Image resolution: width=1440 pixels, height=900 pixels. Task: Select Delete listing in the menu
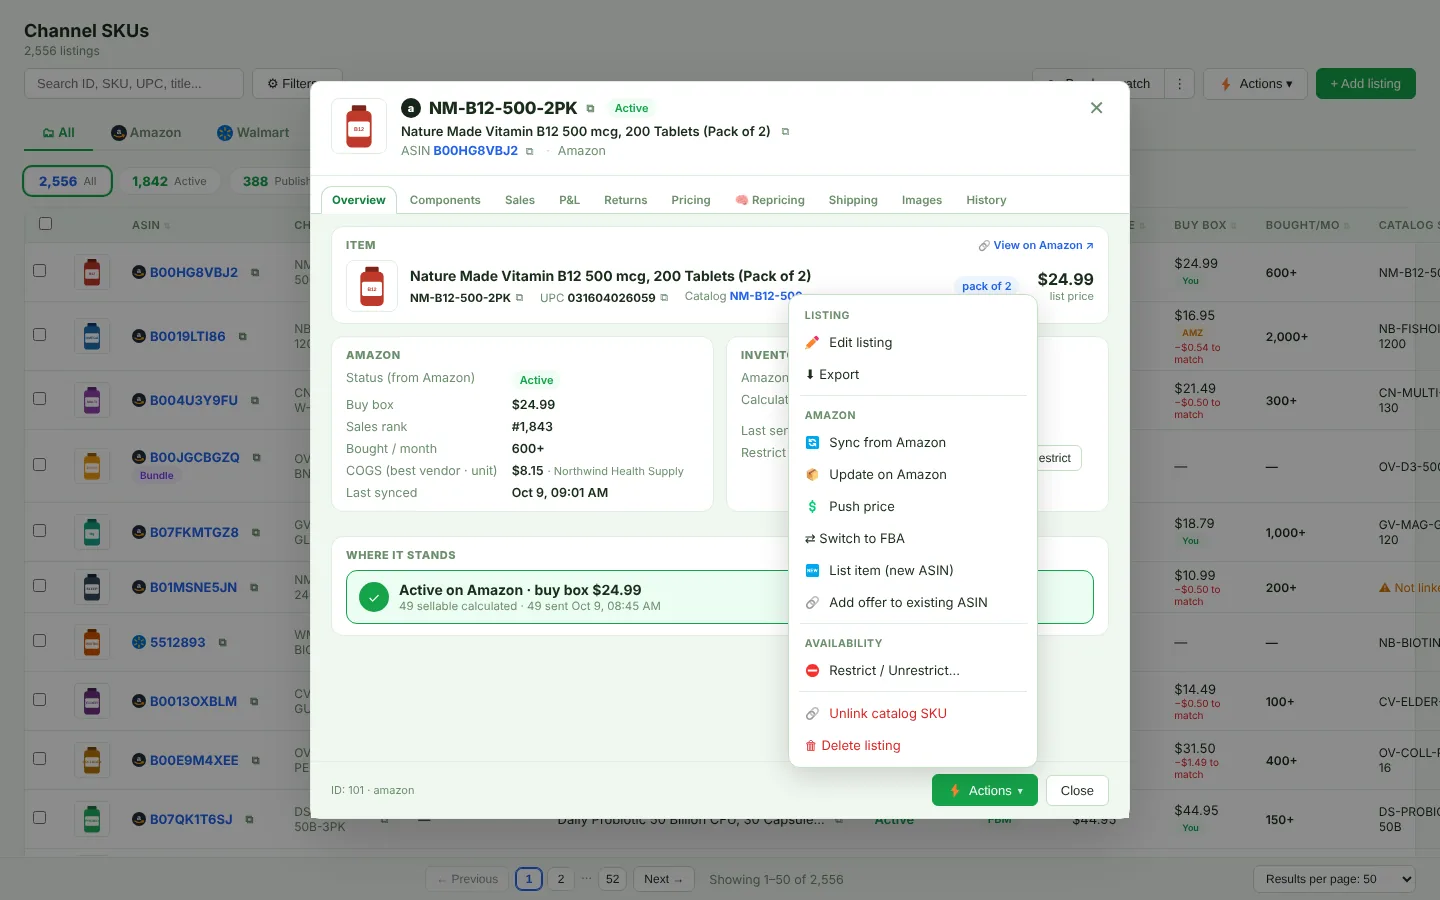coord(913,746)
